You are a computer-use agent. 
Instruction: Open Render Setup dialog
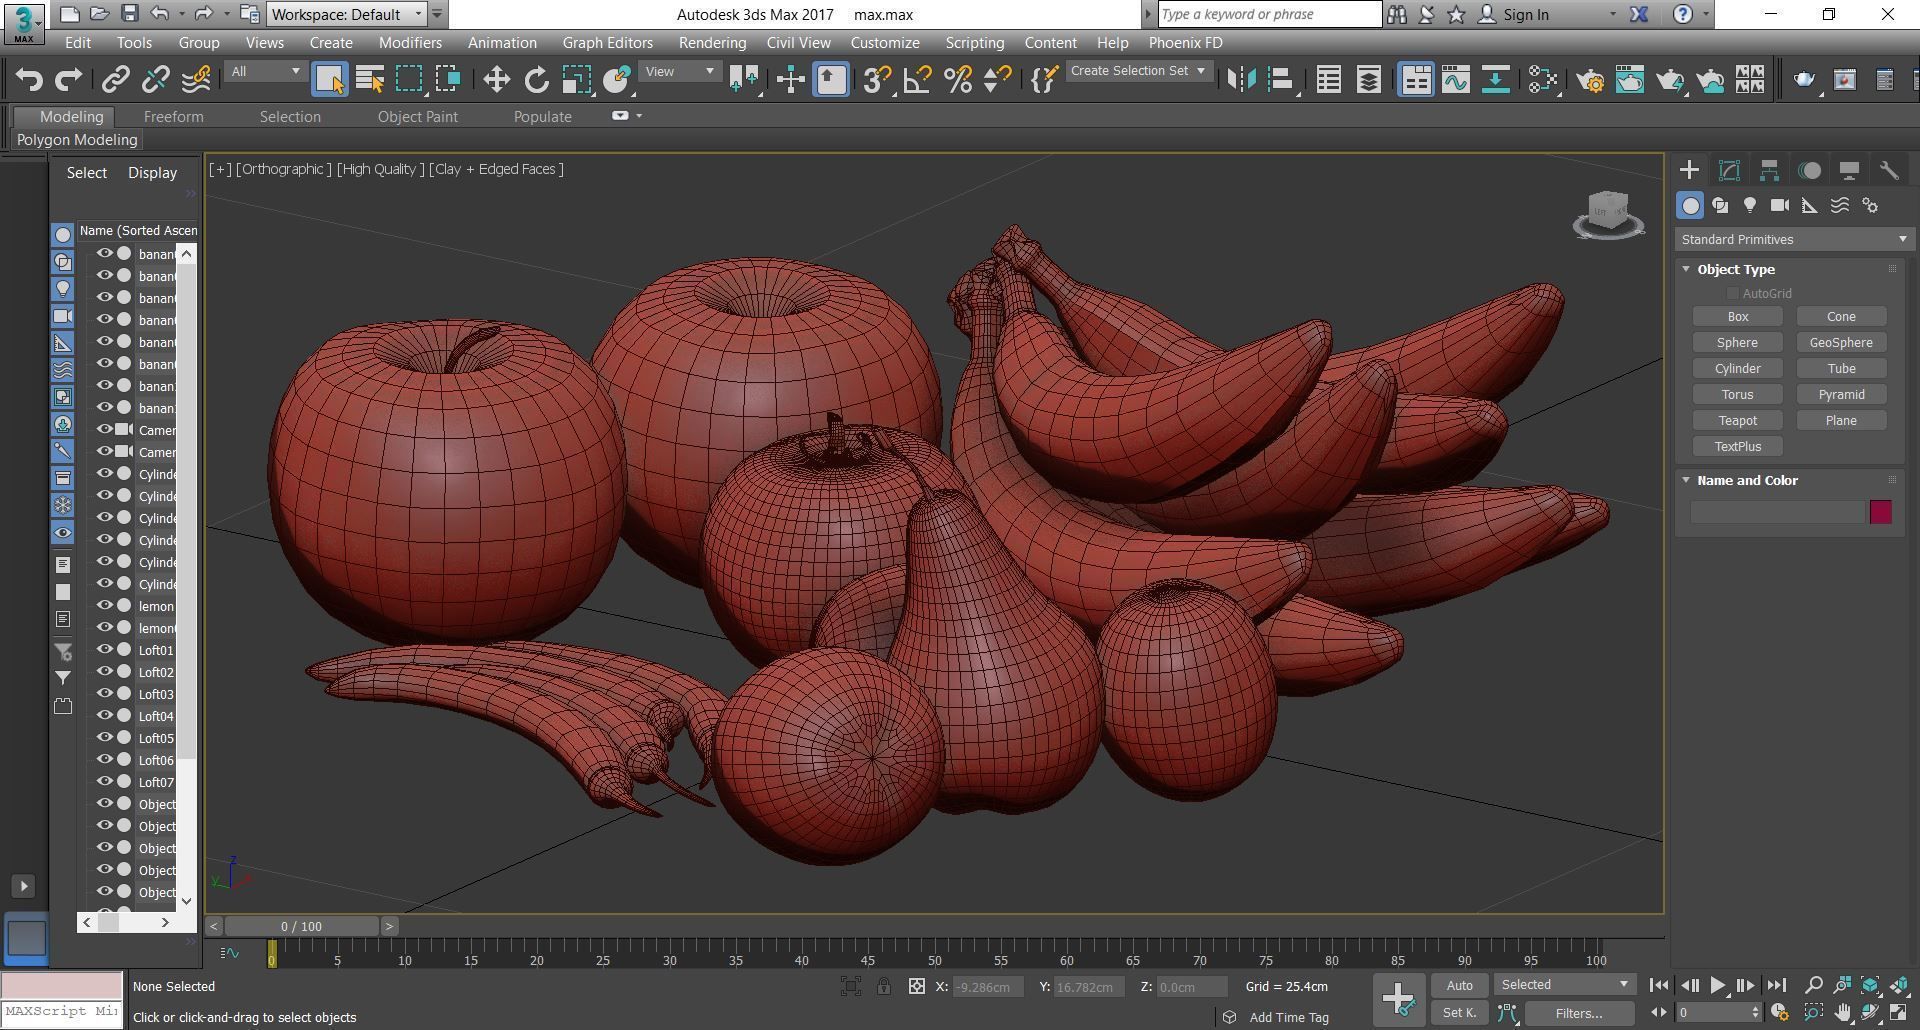1590,79
